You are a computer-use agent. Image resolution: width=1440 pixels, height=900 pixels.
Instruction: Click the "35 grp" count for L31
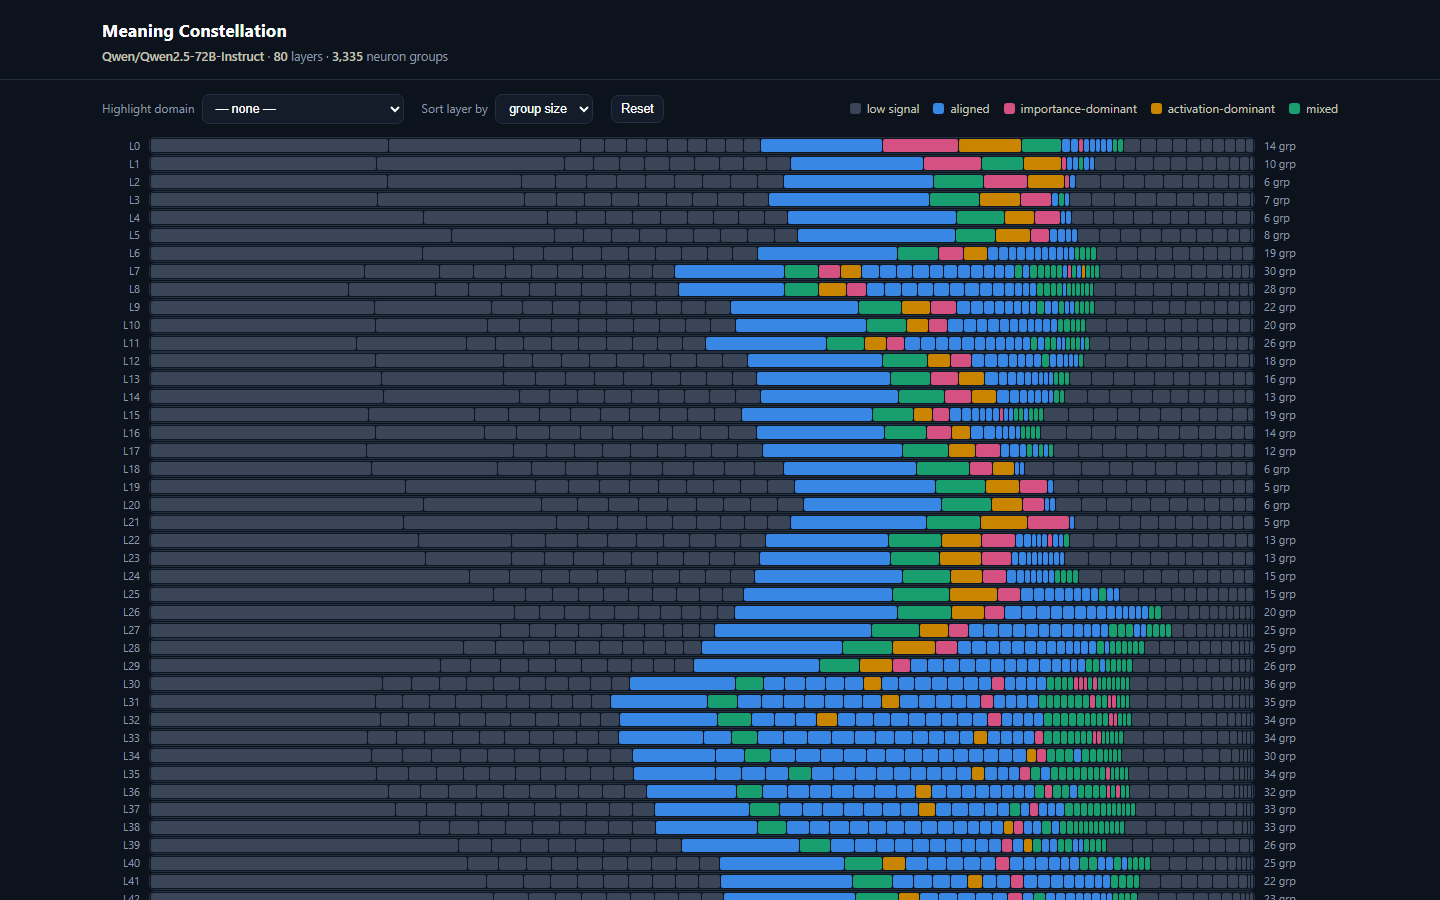(x=1279, y=703)
